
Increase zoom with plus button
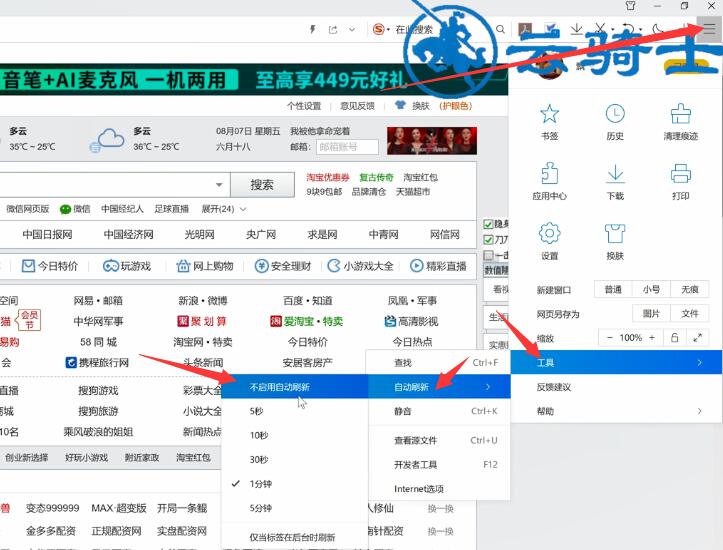[652, 337]
